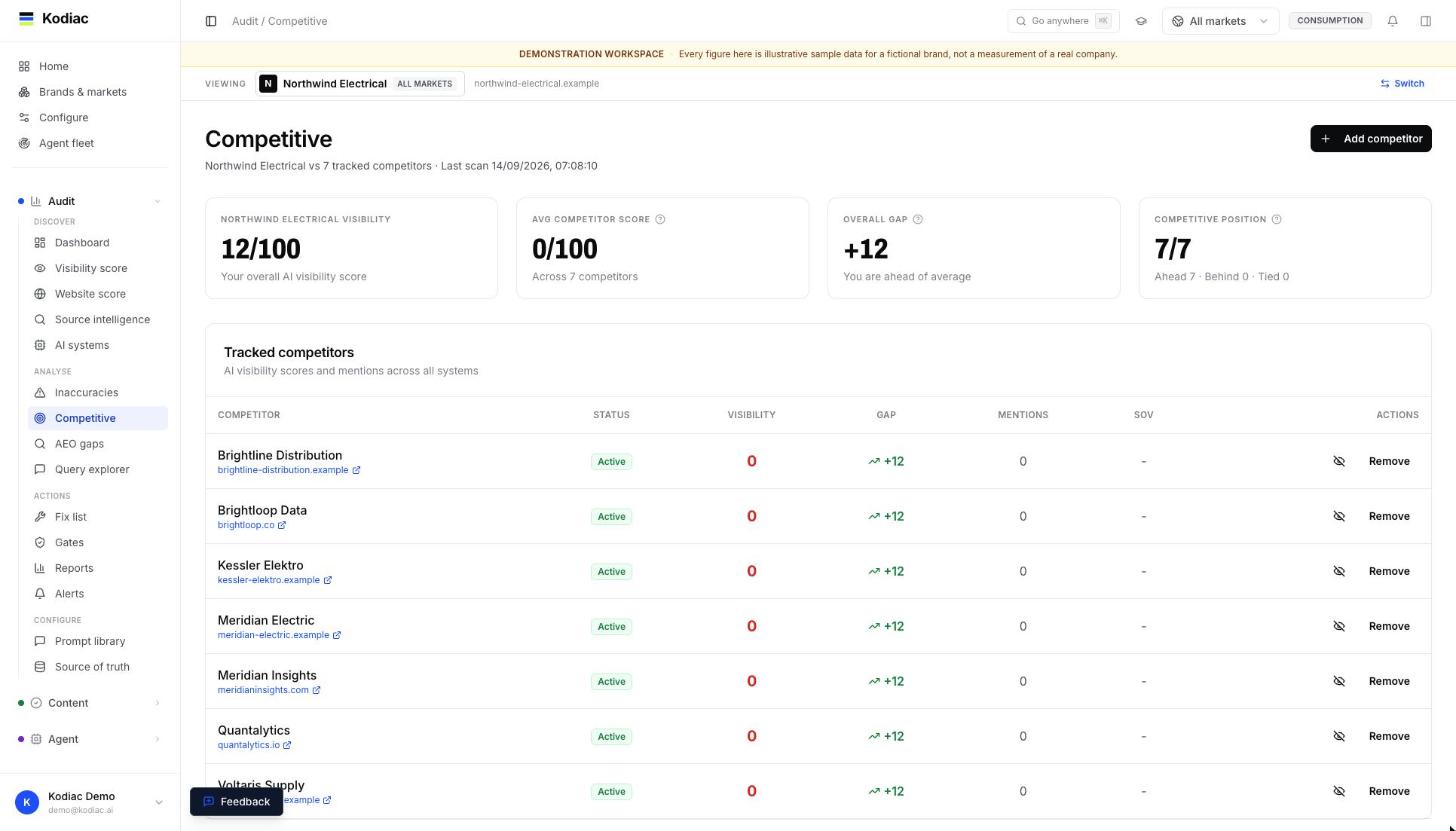Image resolution: width=1456 pixels, height=831 pixels.
Task: Hide Brightloop Data competitor
Action: click(1339, 516)
